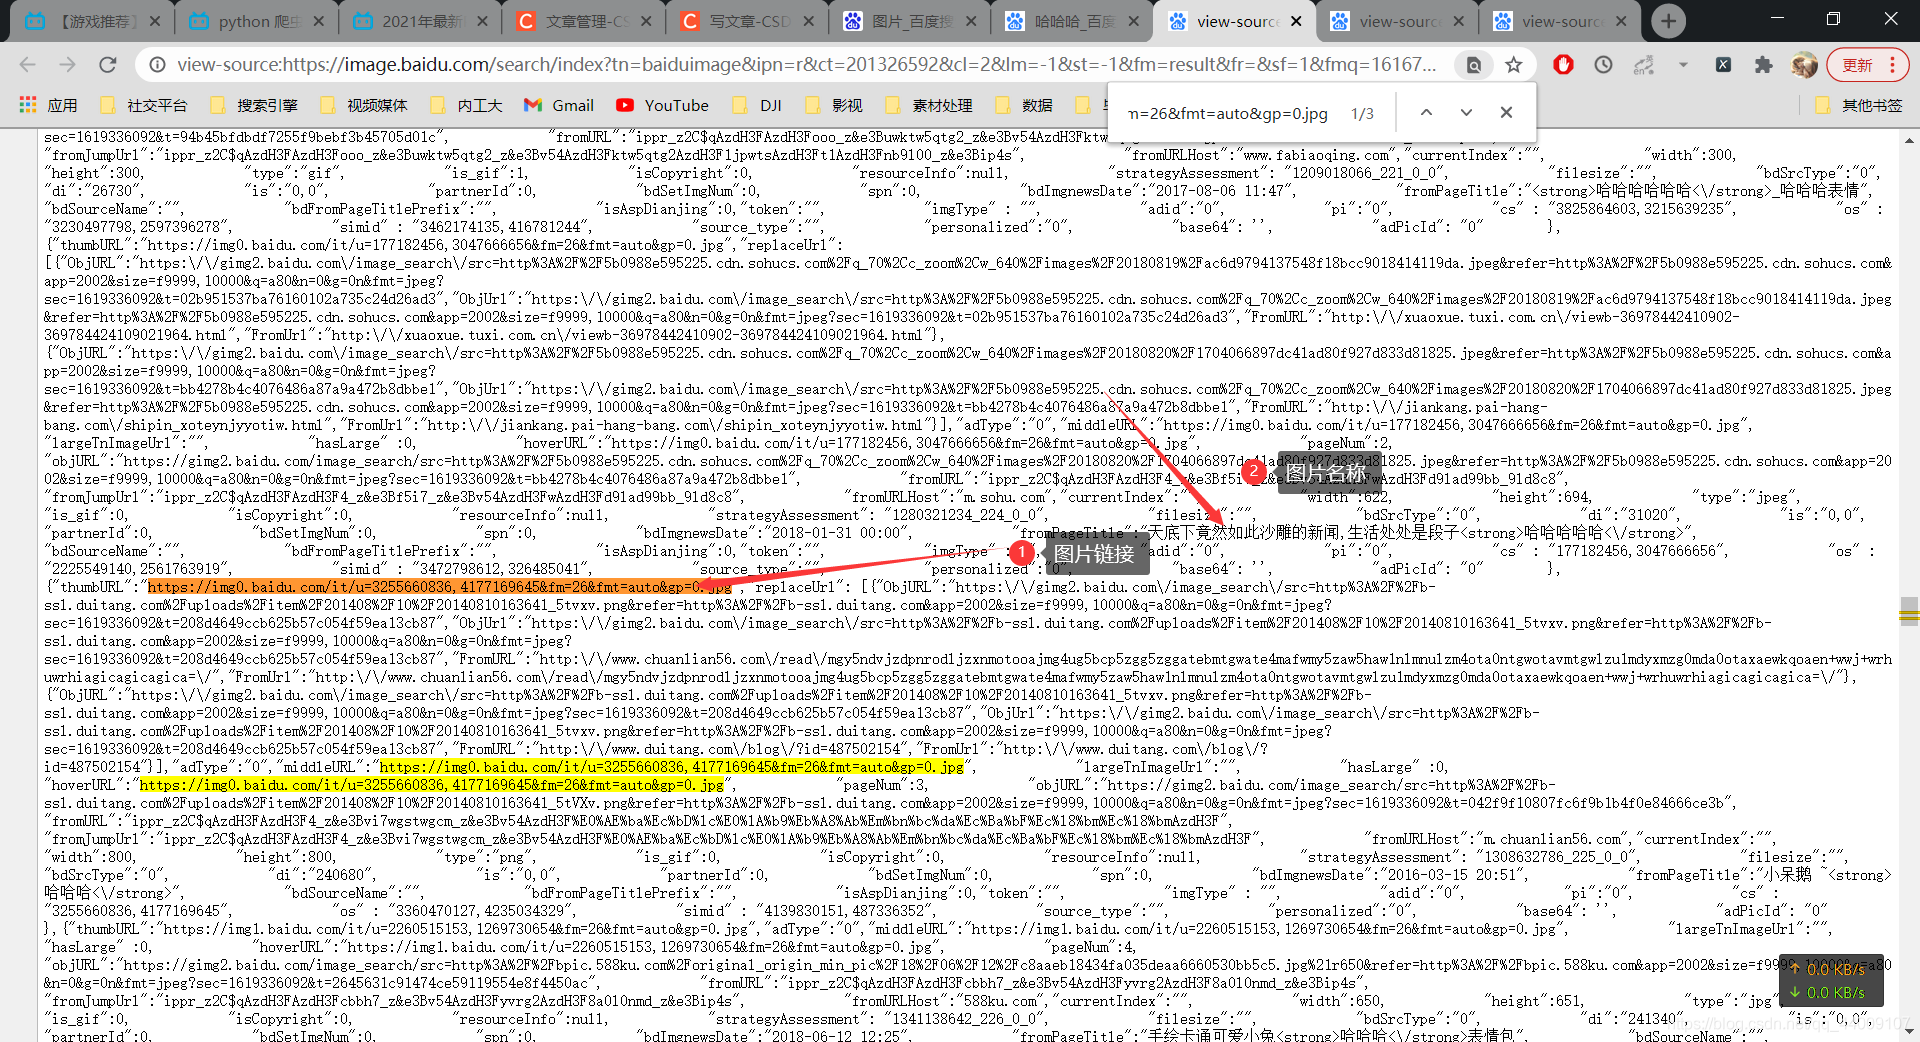
Task: Open the 其他书签 folder
Action: (1859, 105)
